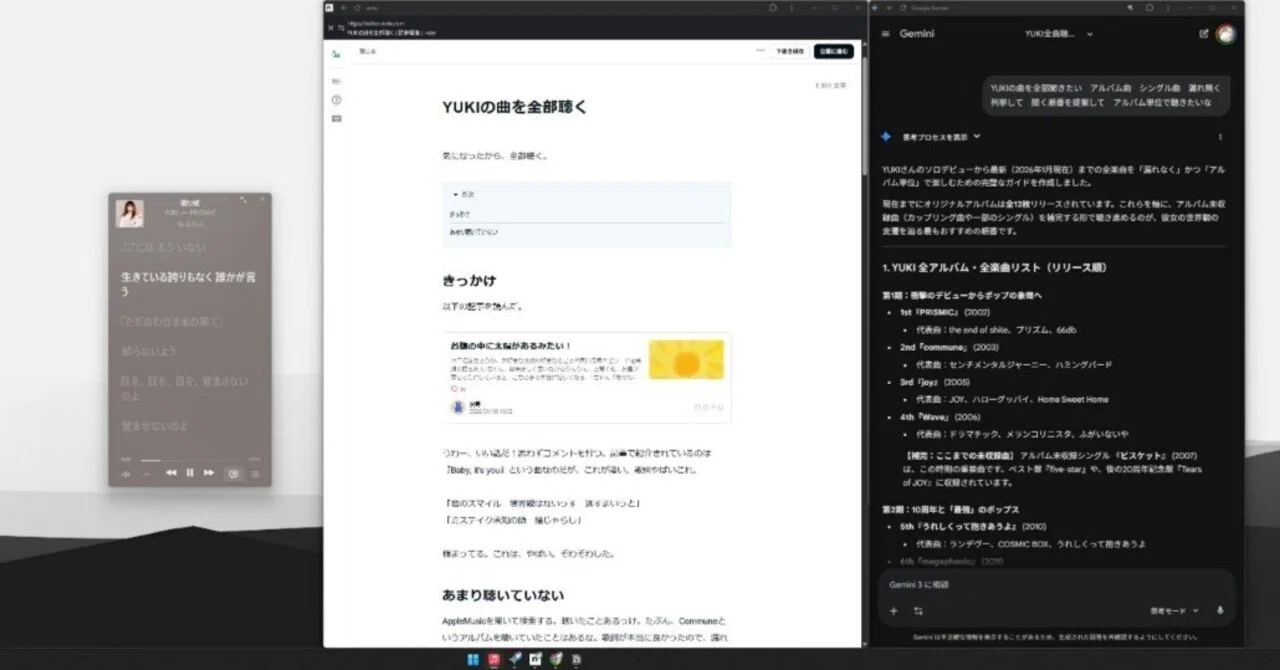Reload the Google Gemini browser window
This screenshot has height=670, width=1280.
click(903, 7)
